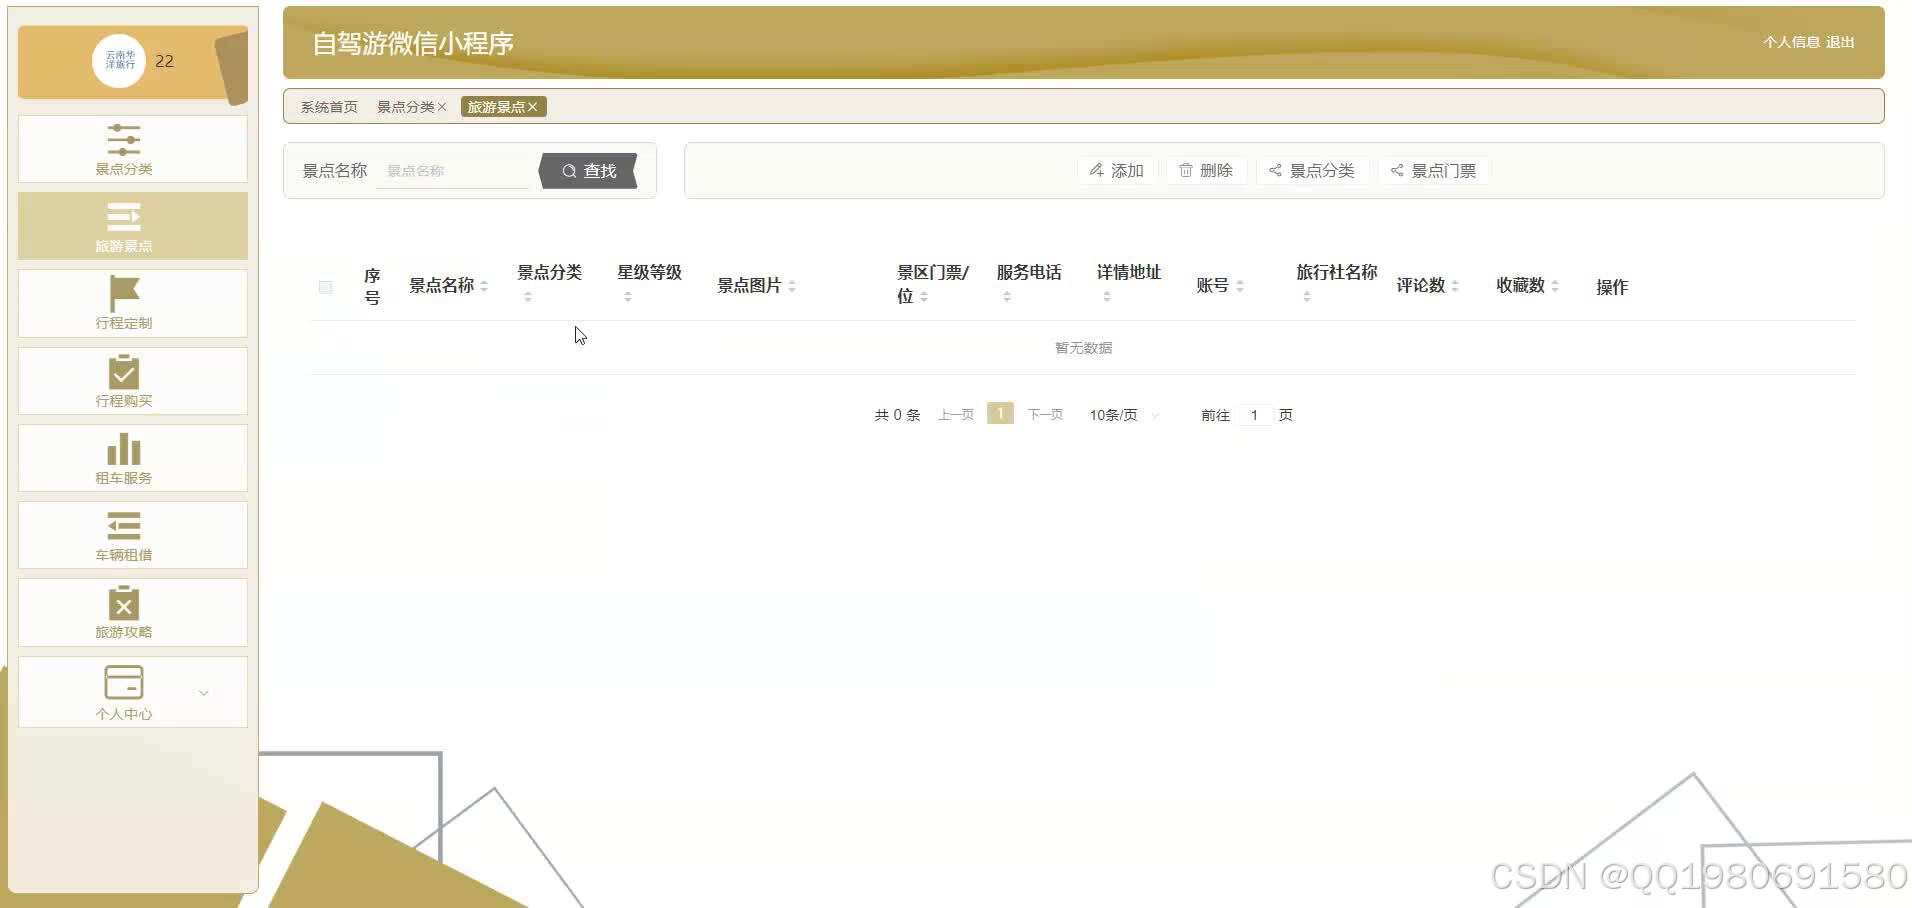Select the 租车服务 chart icon
The height and width of the screenshot is (908, 1912).
tap(123, 451)
